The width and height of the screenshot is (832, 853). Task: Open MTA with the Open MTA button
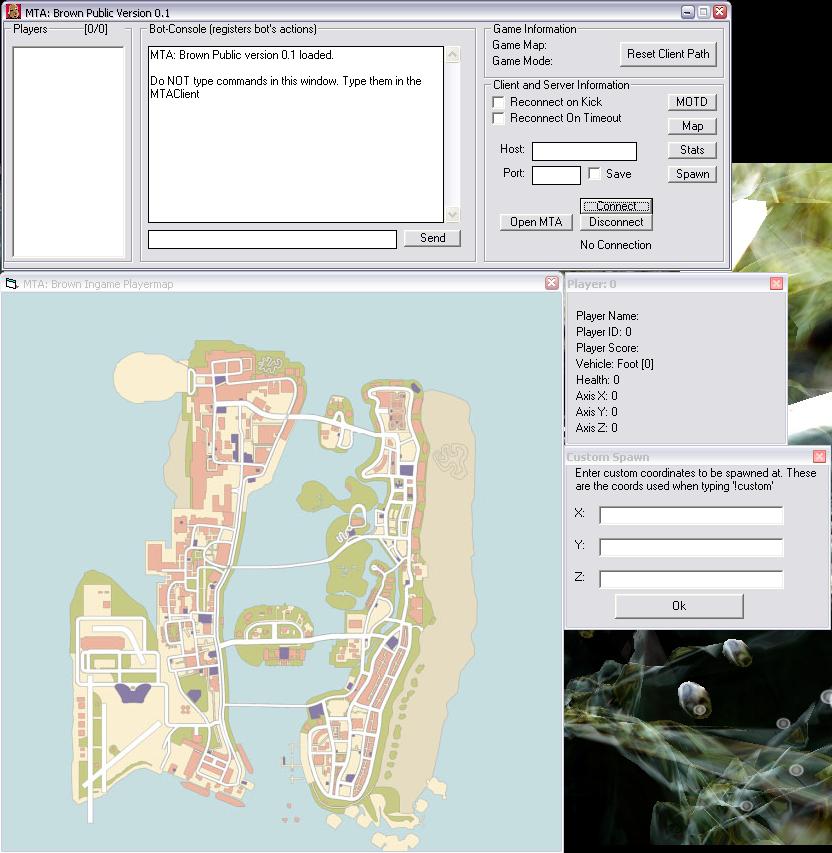(x=536, y=222)
